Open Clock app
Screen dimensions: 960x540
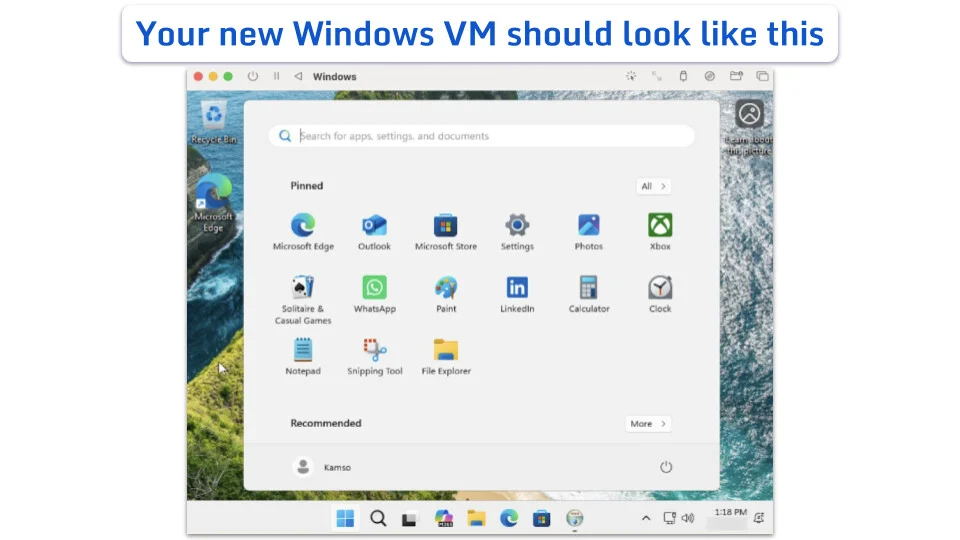tap(660, 294)
